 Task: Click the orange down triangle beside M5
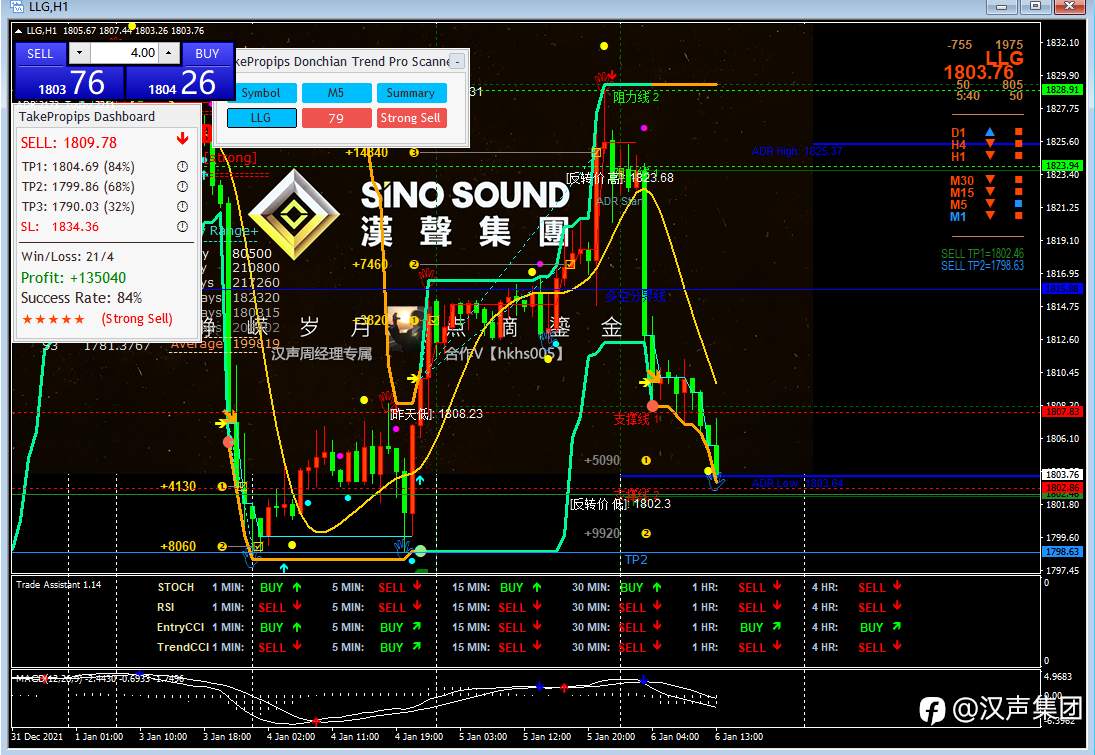pos(990,204)
